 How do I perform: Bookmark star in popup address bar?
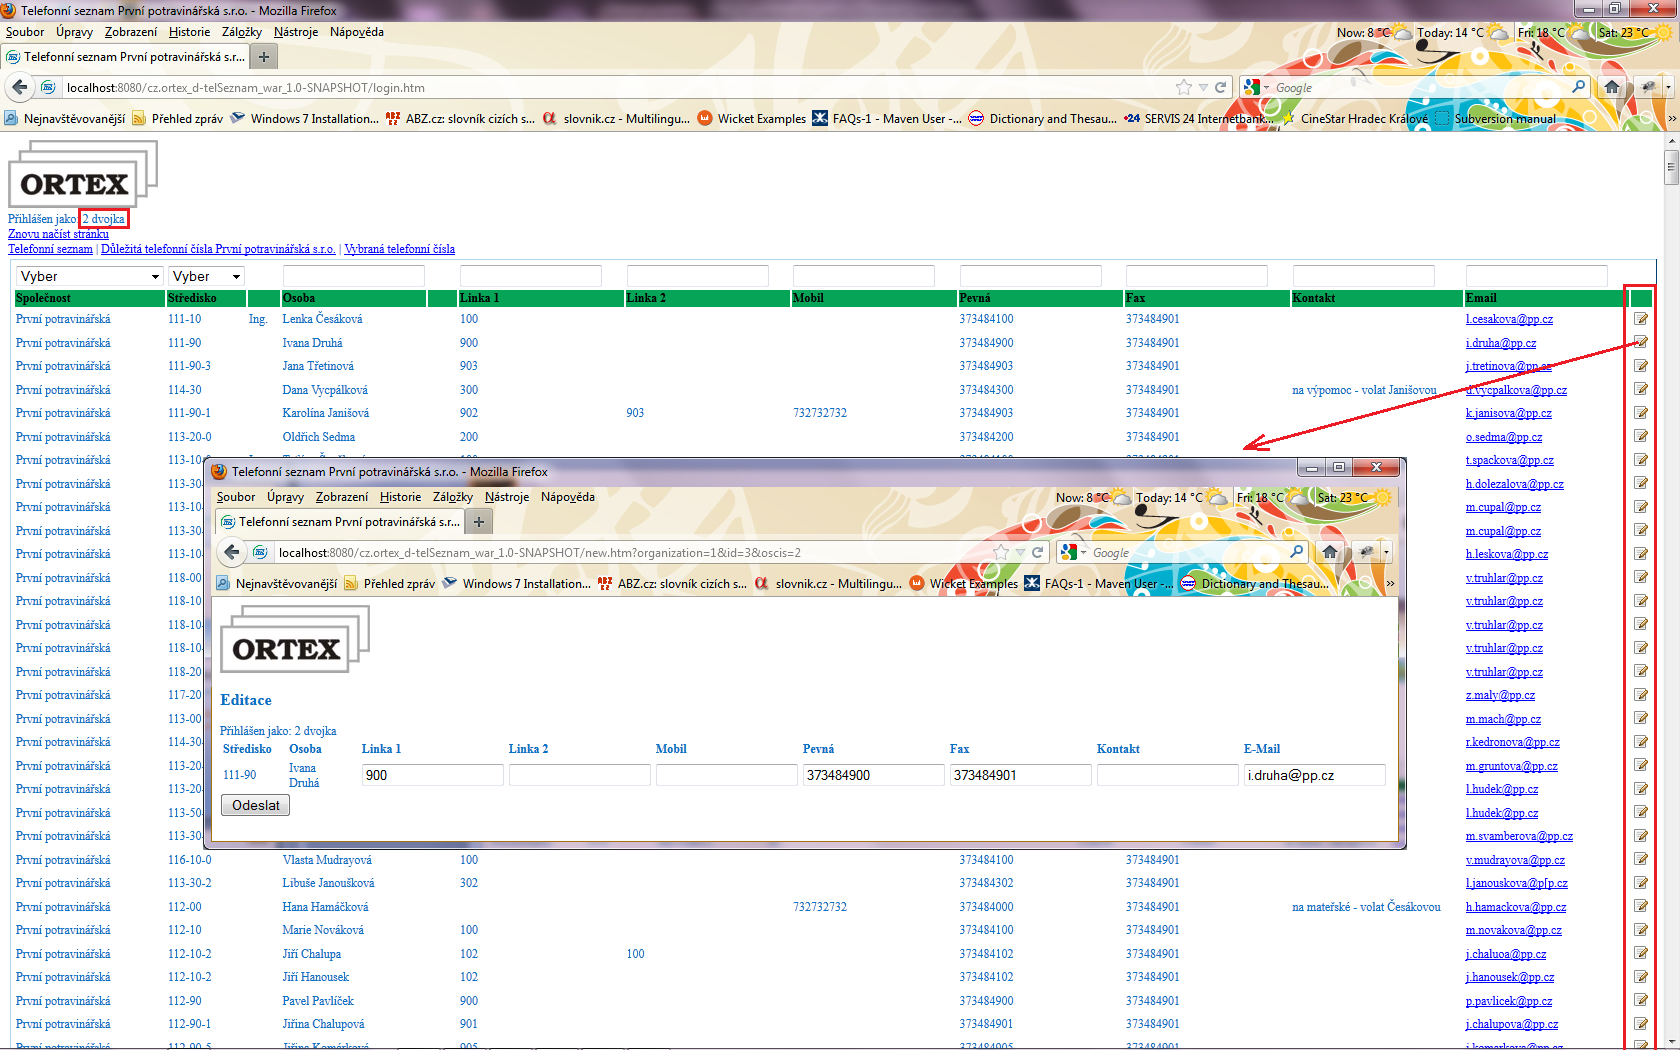pyautogui.click(x=1001, y=553)
